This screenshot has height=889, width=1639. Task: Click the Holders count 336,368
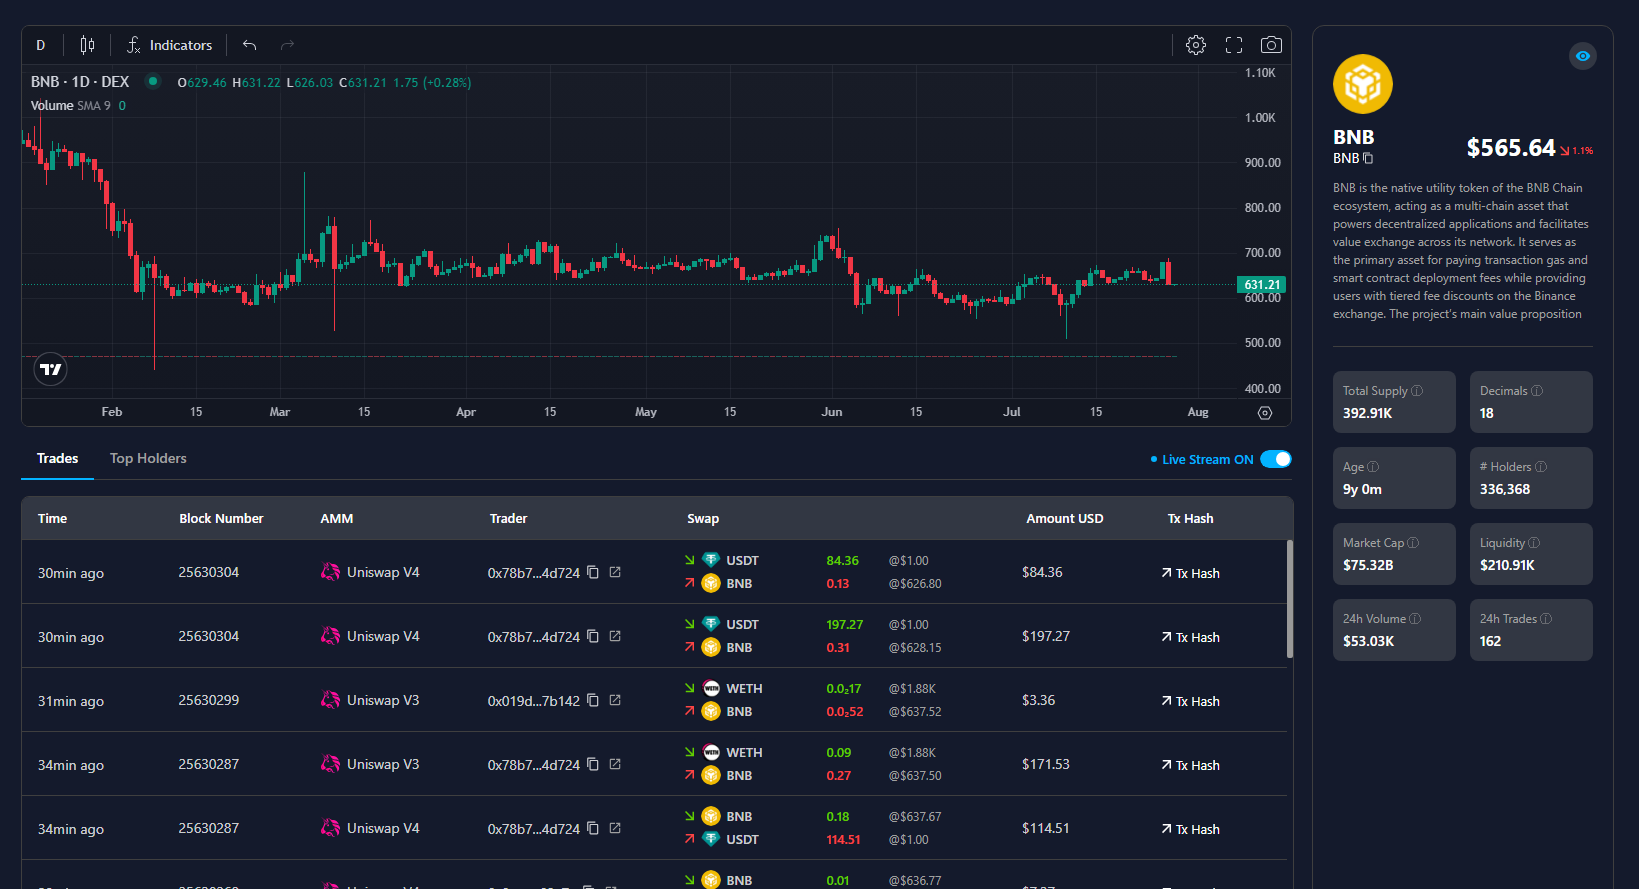(x=1505, y=489)
